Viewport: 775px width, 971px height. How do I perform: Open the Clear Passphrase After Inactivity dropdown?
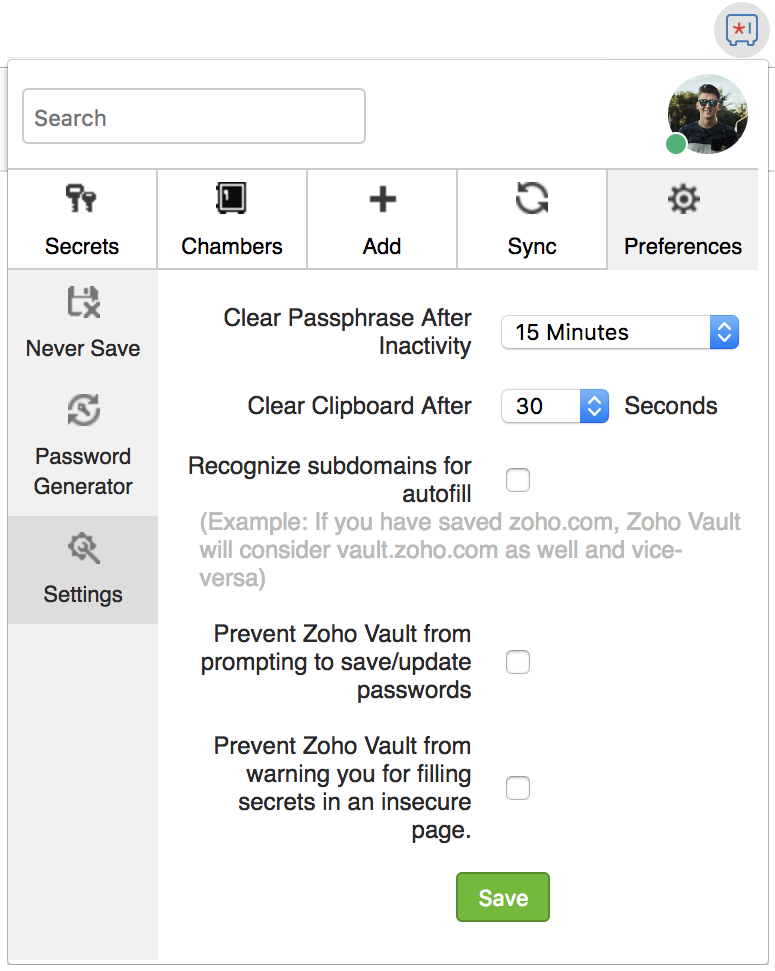(x=619, y=332)
